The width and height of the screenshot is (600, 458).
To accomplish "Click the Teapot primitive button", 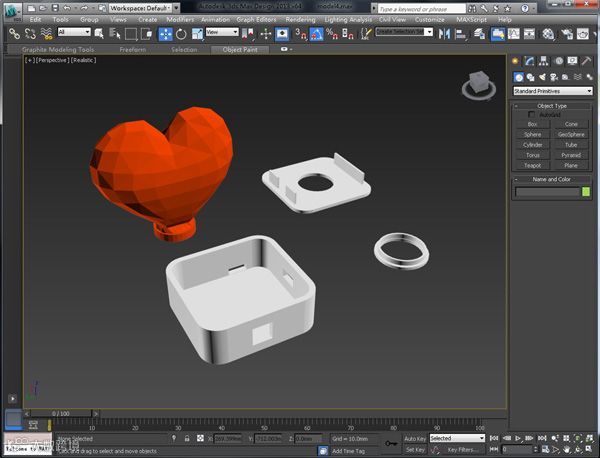I will click(532, 165).
